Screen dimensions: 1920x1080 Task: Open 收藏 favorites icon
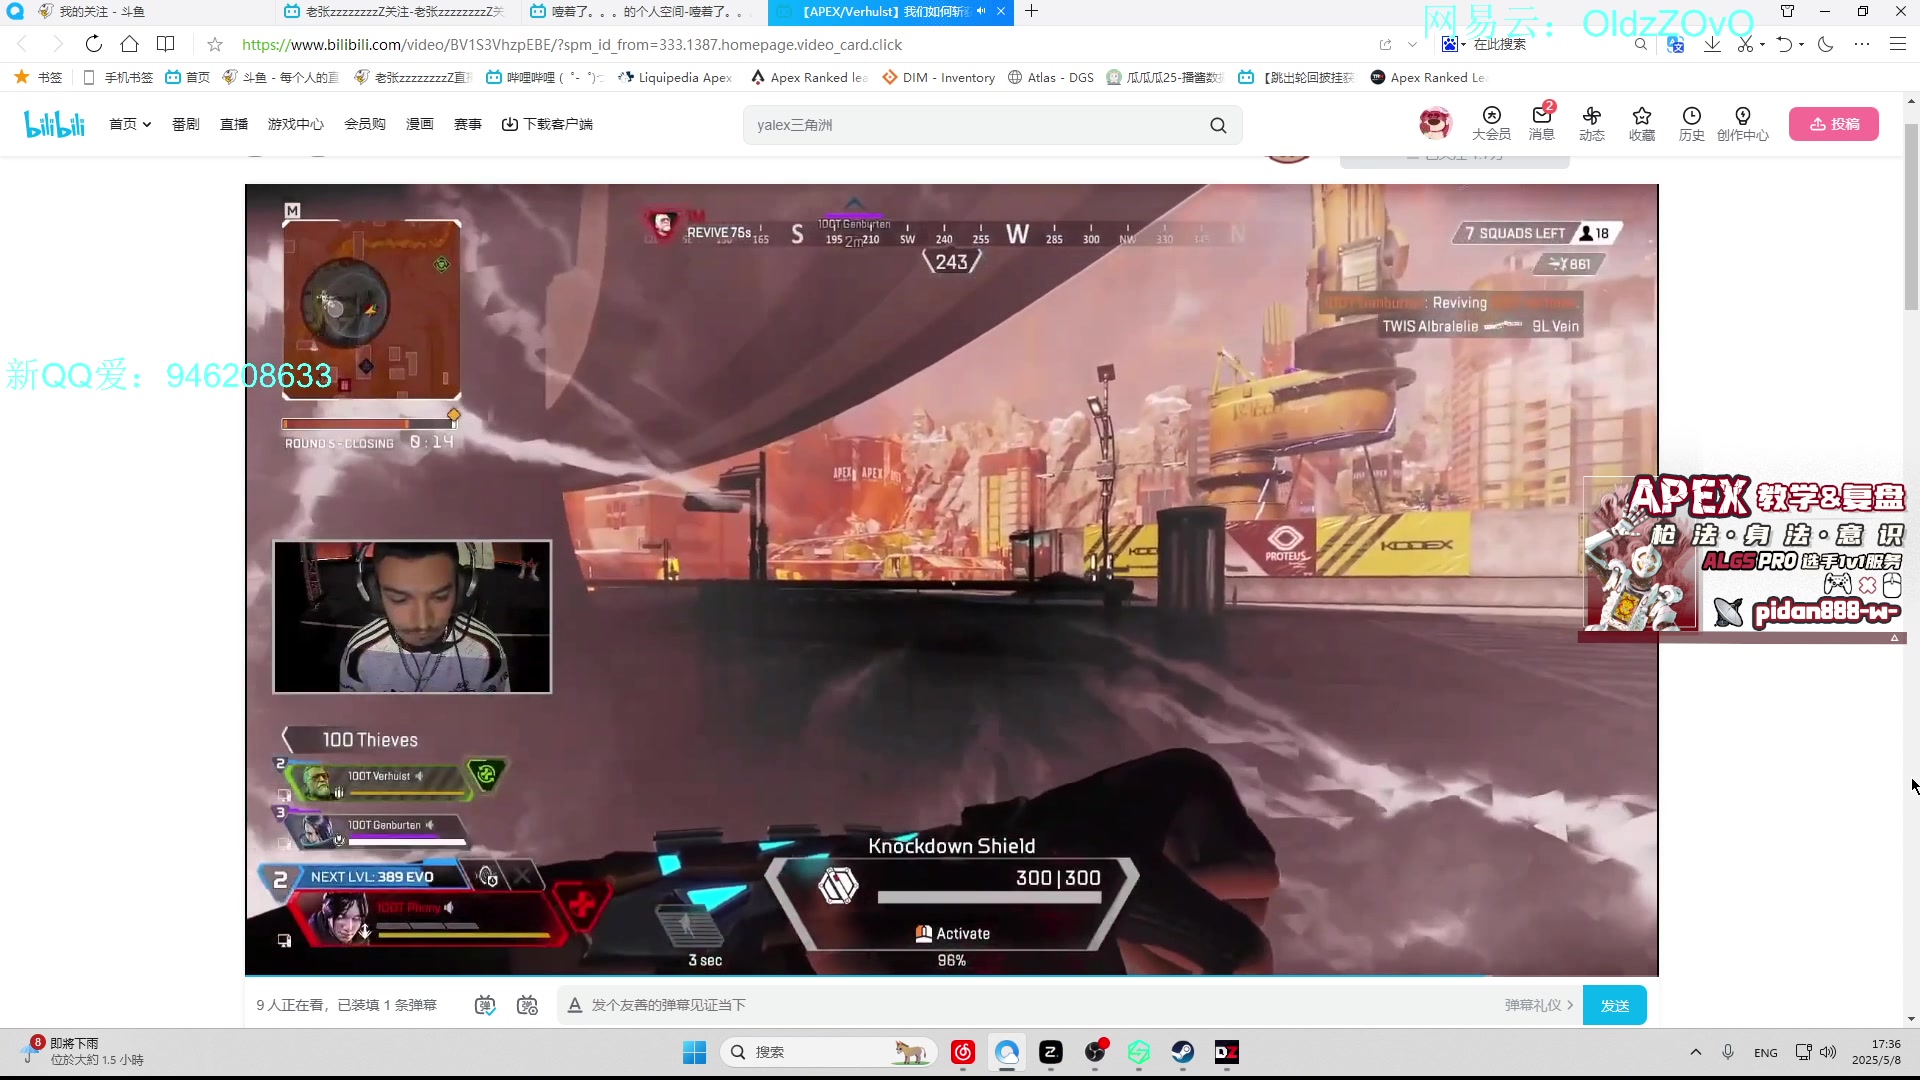click(1641, 124)
